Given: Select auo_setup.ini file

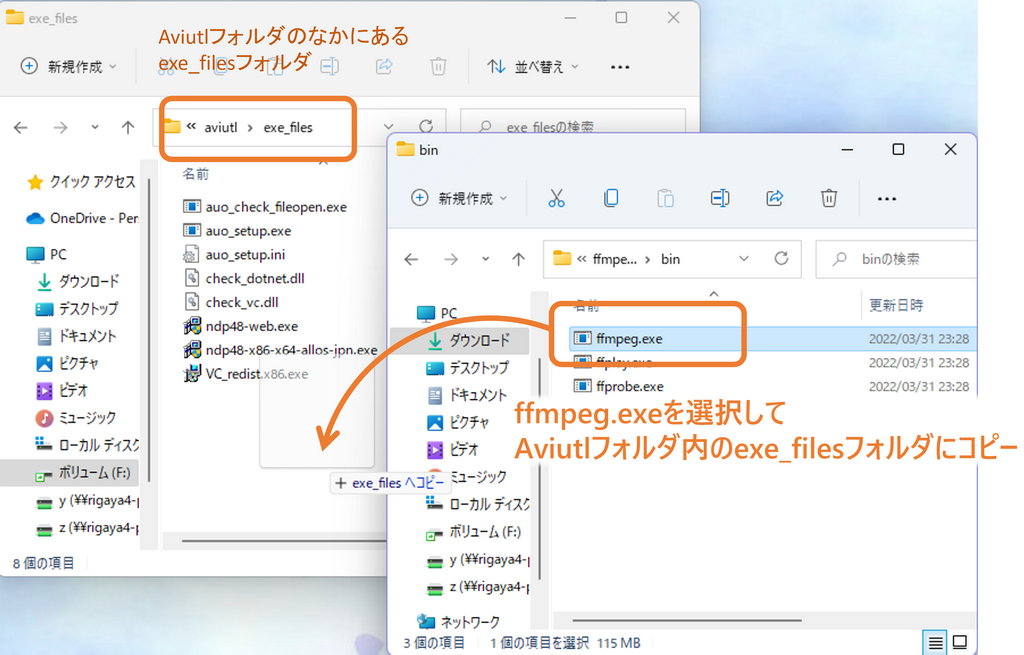Looking at the screenshot, I should (245, 255).
